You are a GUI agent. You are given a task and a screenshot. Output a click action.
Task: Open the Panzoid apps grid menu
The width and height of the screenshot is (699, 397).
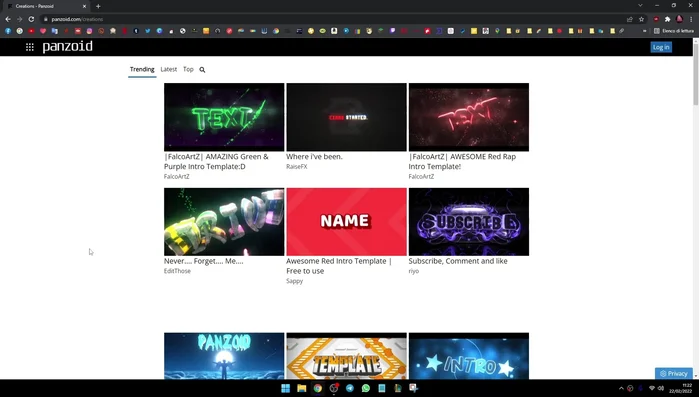[30, 47]
